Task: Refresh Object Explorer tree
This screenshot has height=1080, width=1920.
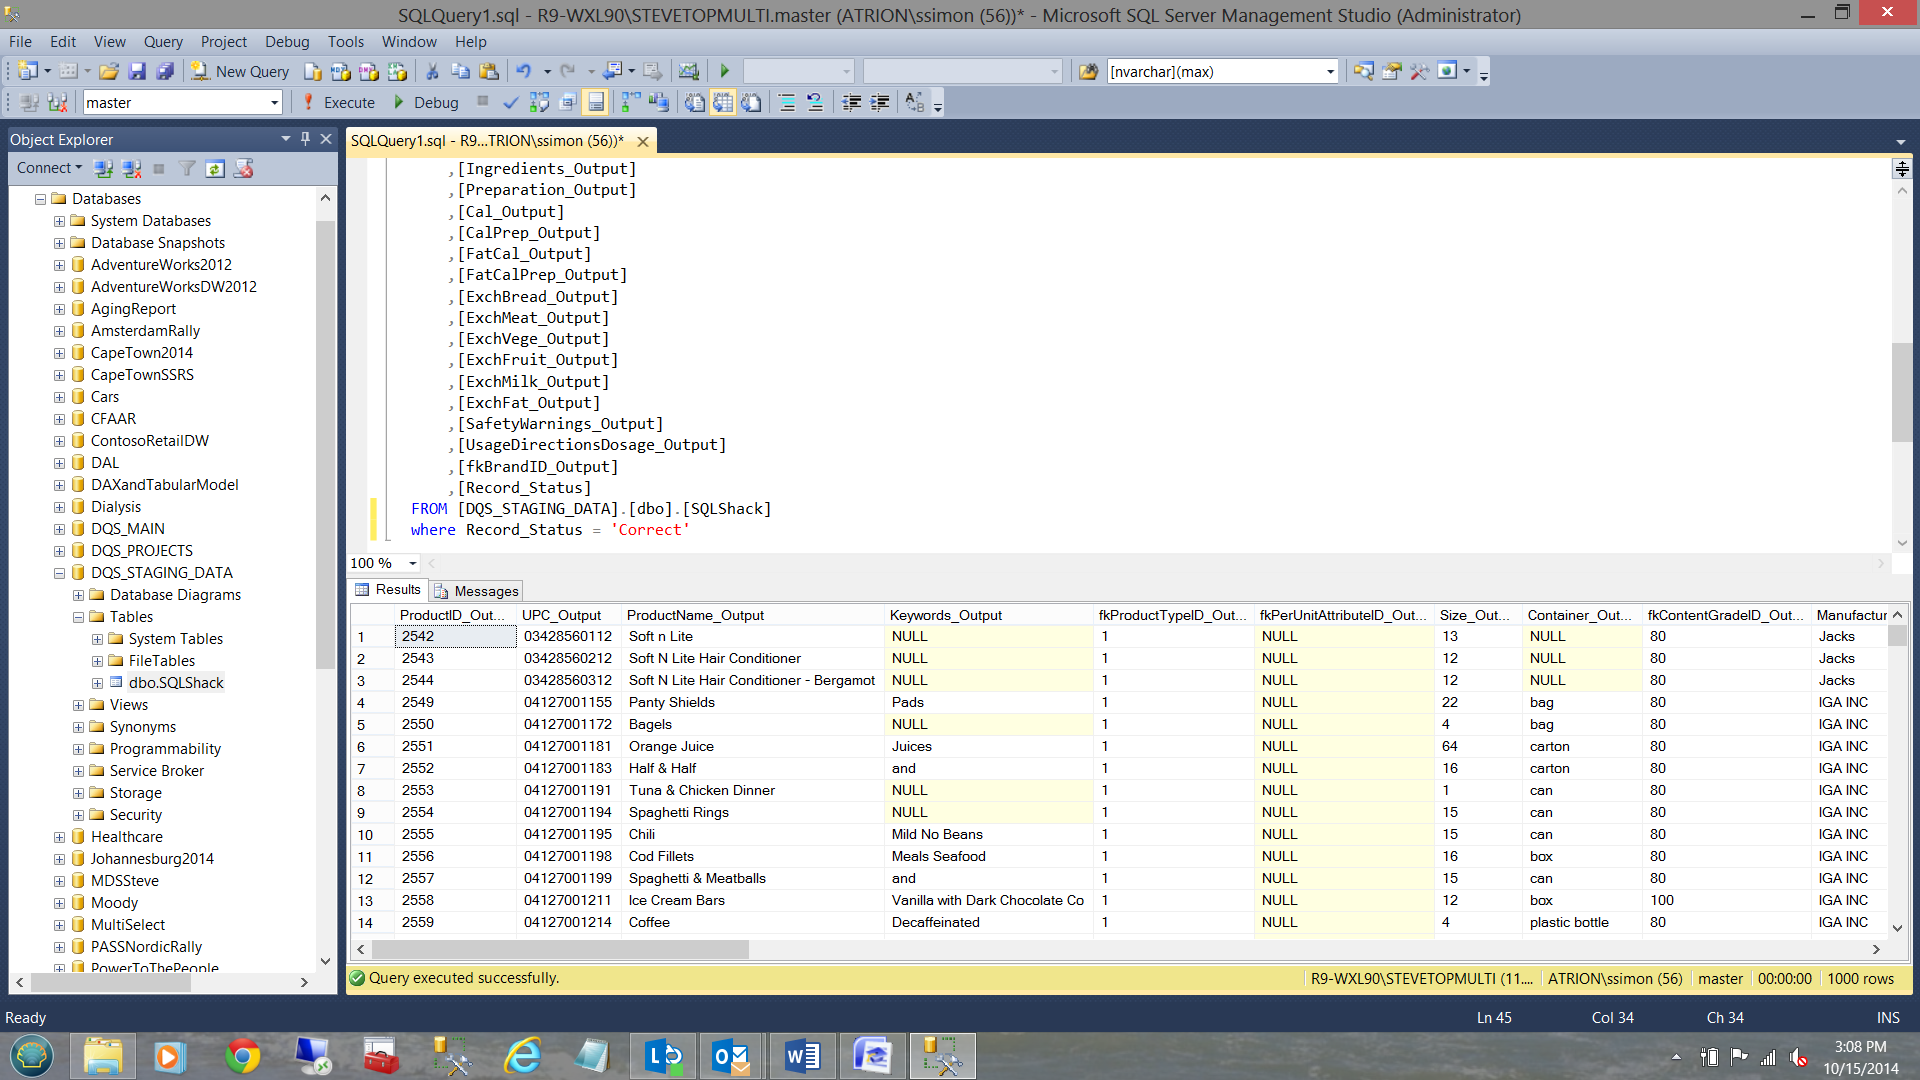Action: [215, 169]
